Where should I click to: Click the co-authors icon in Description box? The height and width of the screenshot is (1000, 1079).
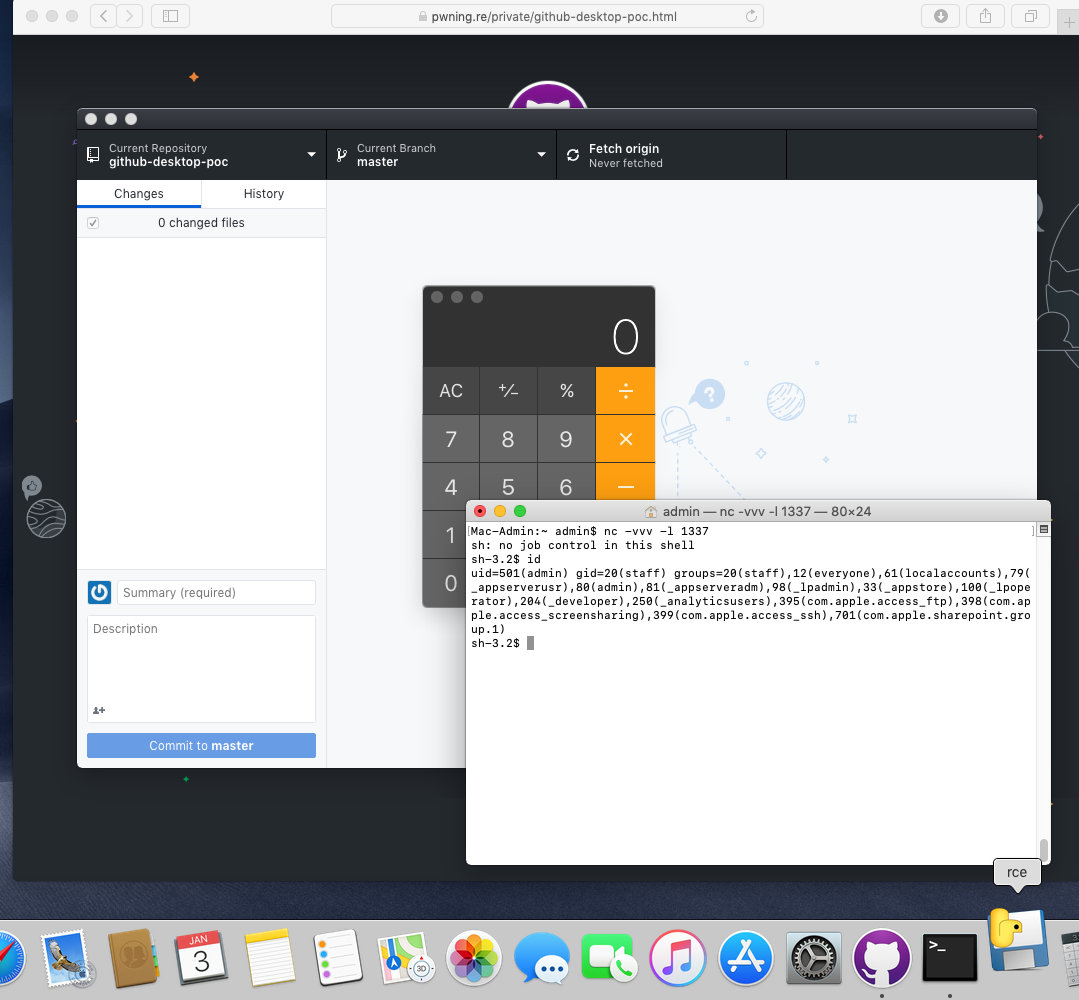tap(99, 710)
